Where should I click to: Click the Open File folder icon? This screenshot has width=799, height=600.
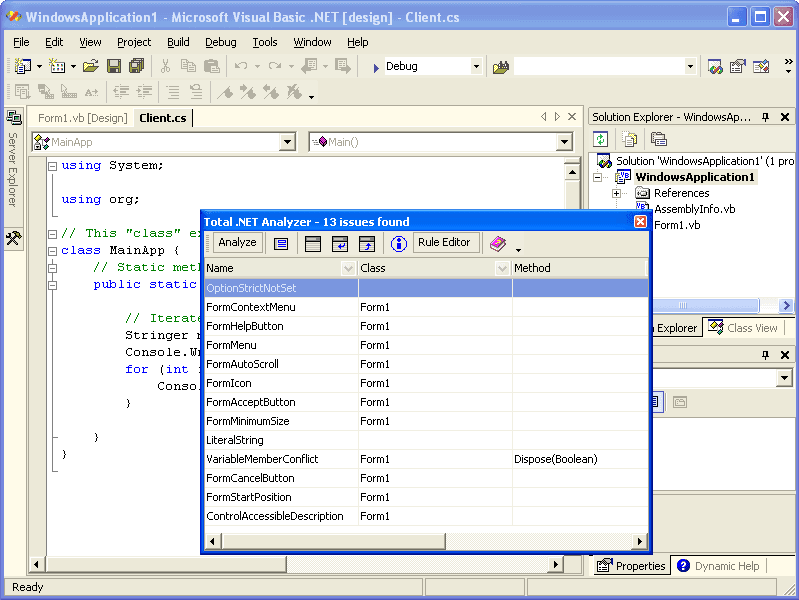[x=91, y=66]
